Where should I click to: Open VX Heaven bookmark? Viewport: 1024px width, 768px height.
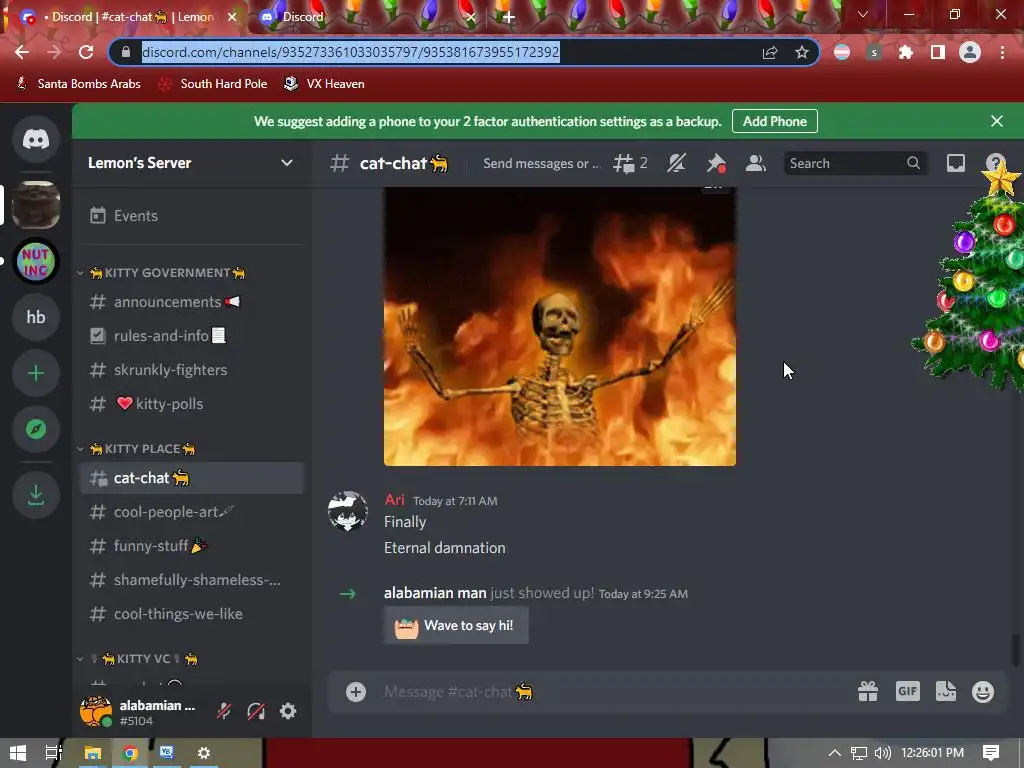pos(325,84)
